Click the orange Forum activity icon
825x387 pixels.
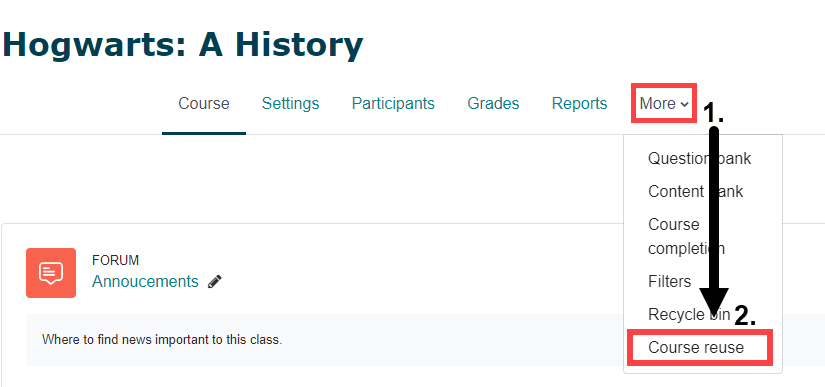(51, 273)
